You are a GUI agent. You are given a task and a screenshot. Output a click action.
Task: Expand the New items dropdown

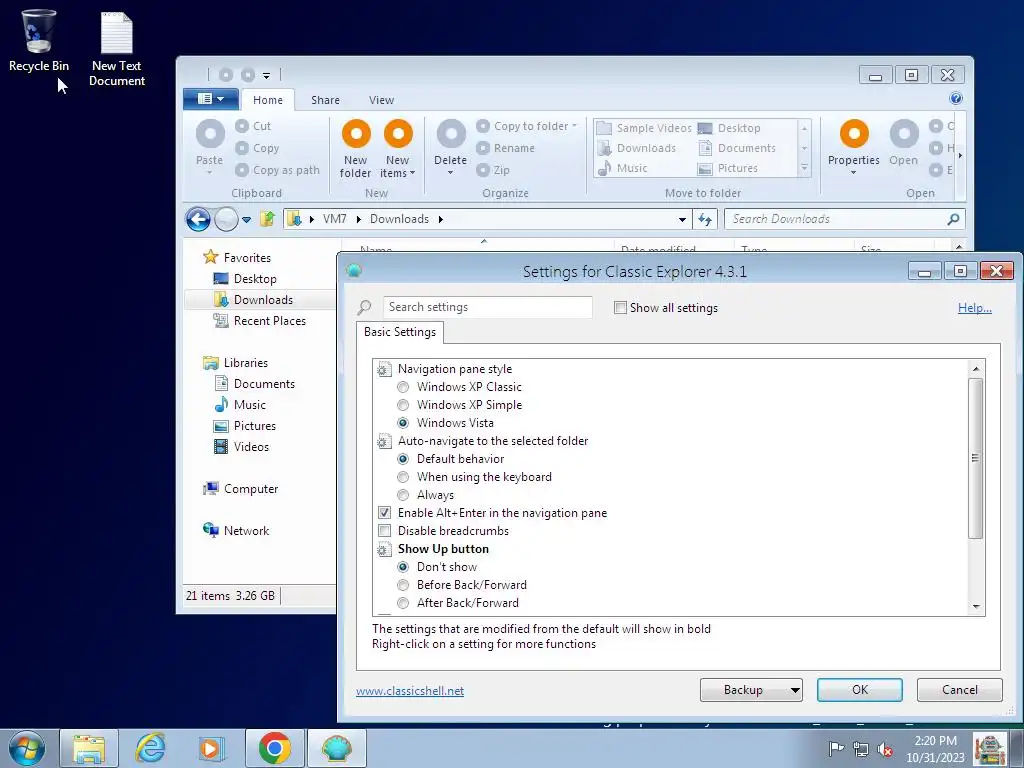pyautogui.click(x=412, y=174)
